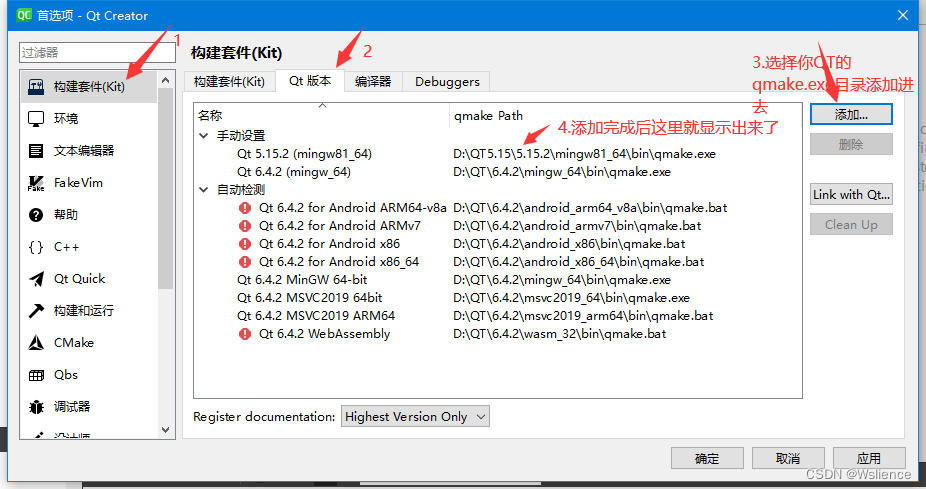
Task: Click the 过滤器 filter input field
Action: click(x=97, y=52)
